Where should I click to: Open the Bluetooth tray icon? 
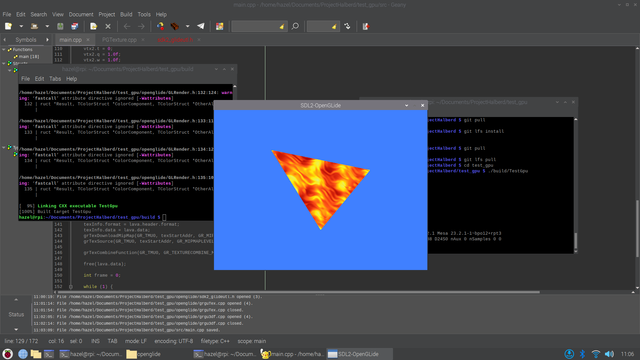(x=583, y=354)
